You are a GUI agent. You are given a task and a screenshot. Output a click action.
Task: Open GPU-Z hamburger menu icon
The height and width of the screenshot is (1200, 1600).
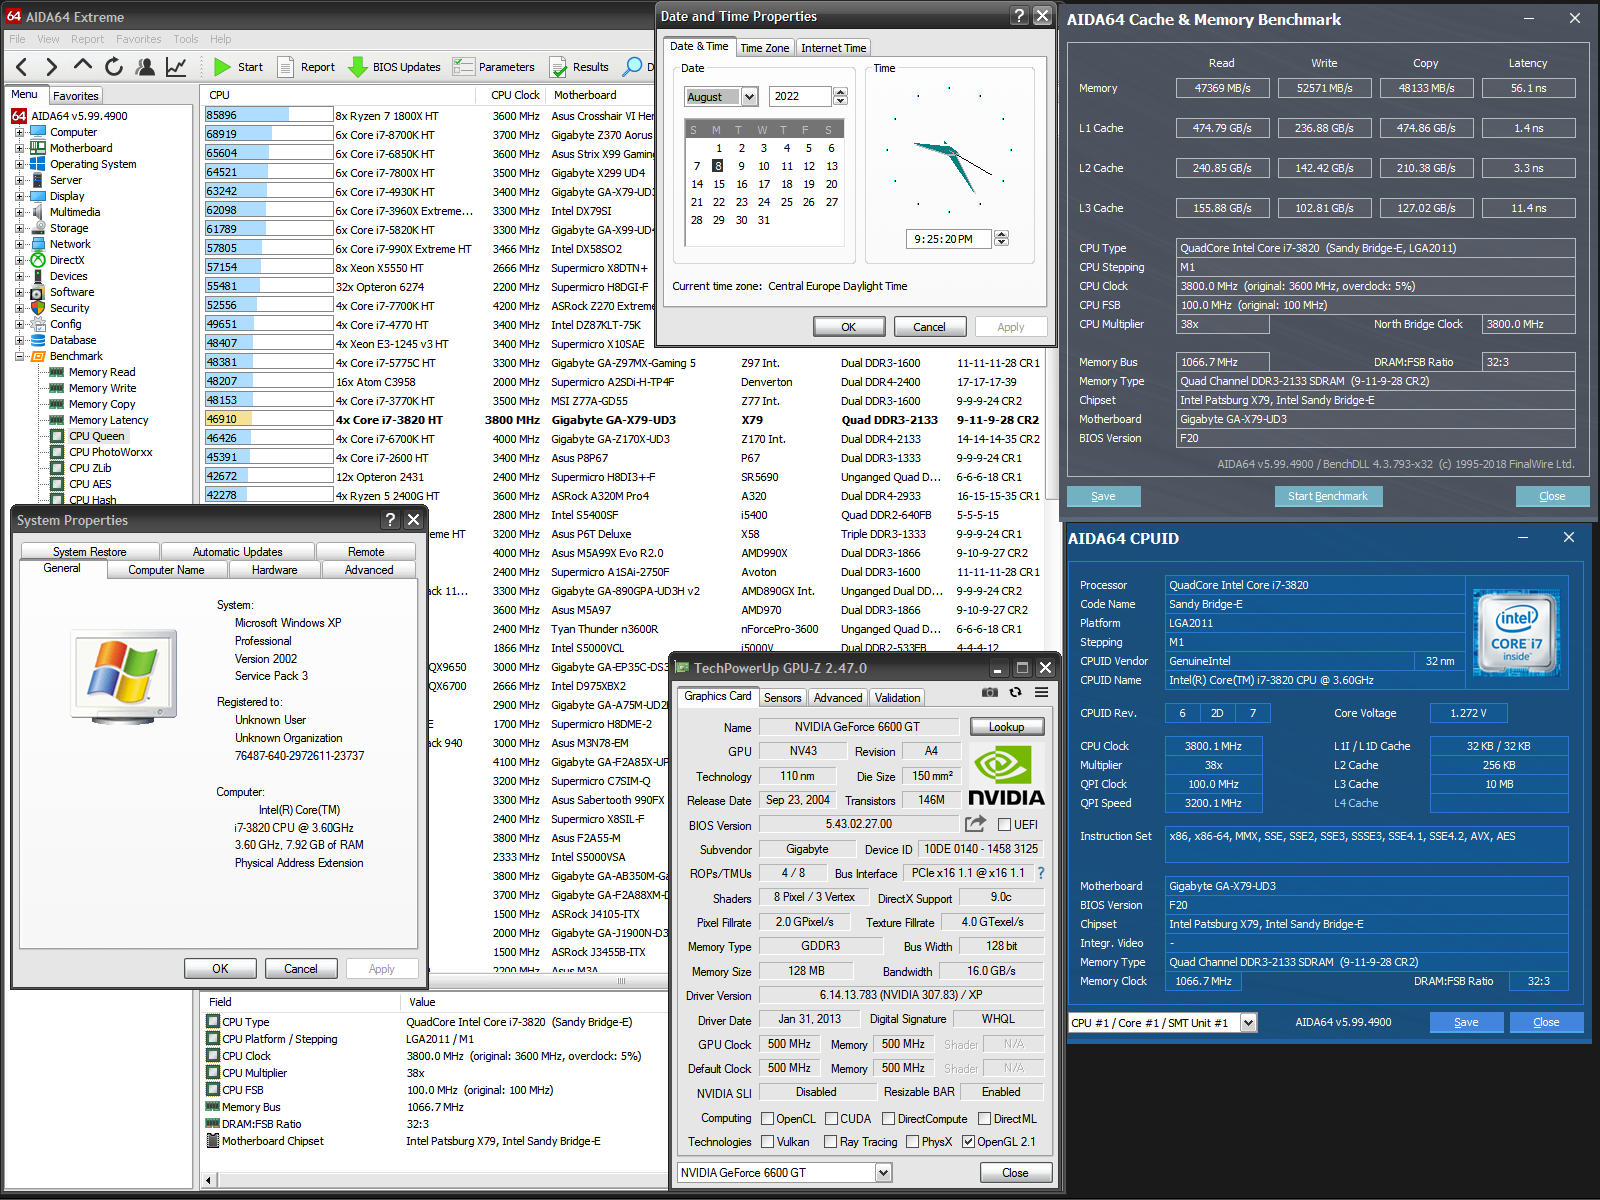1041,692
